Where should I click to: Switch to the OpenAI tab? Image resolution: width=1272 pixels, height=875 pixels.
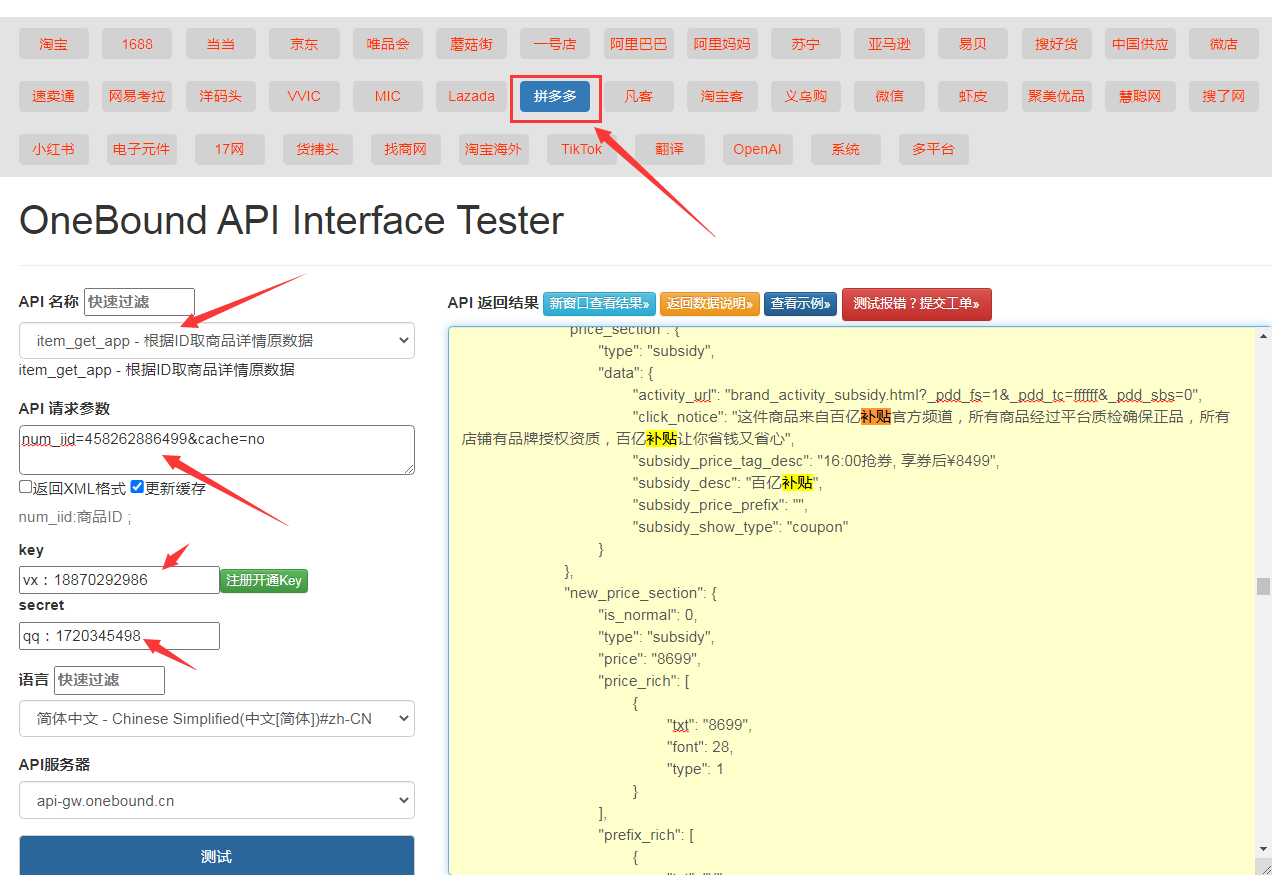(758, 149)
